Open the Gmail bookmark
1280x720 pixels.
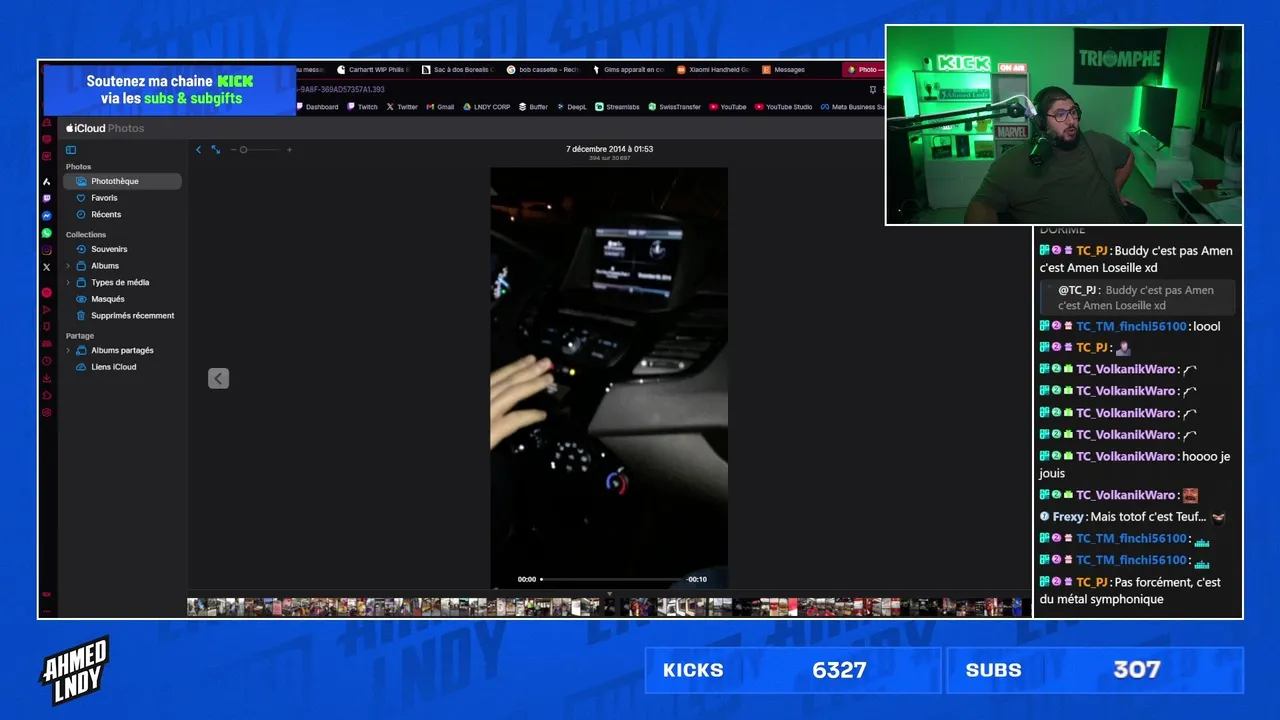440,107
